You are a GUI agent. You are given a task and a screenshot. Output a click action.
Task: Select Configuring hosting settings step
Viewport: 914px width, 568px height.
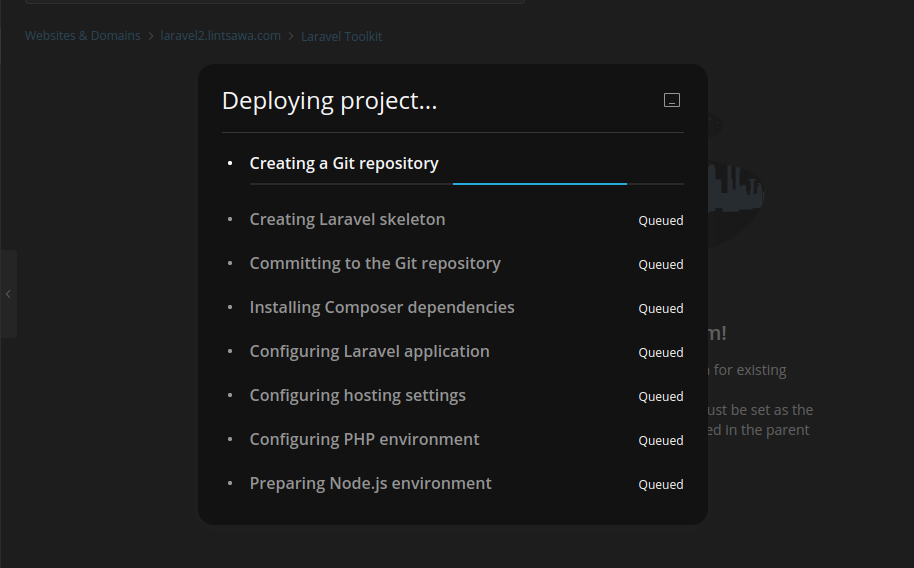click(x=357, y=395)
